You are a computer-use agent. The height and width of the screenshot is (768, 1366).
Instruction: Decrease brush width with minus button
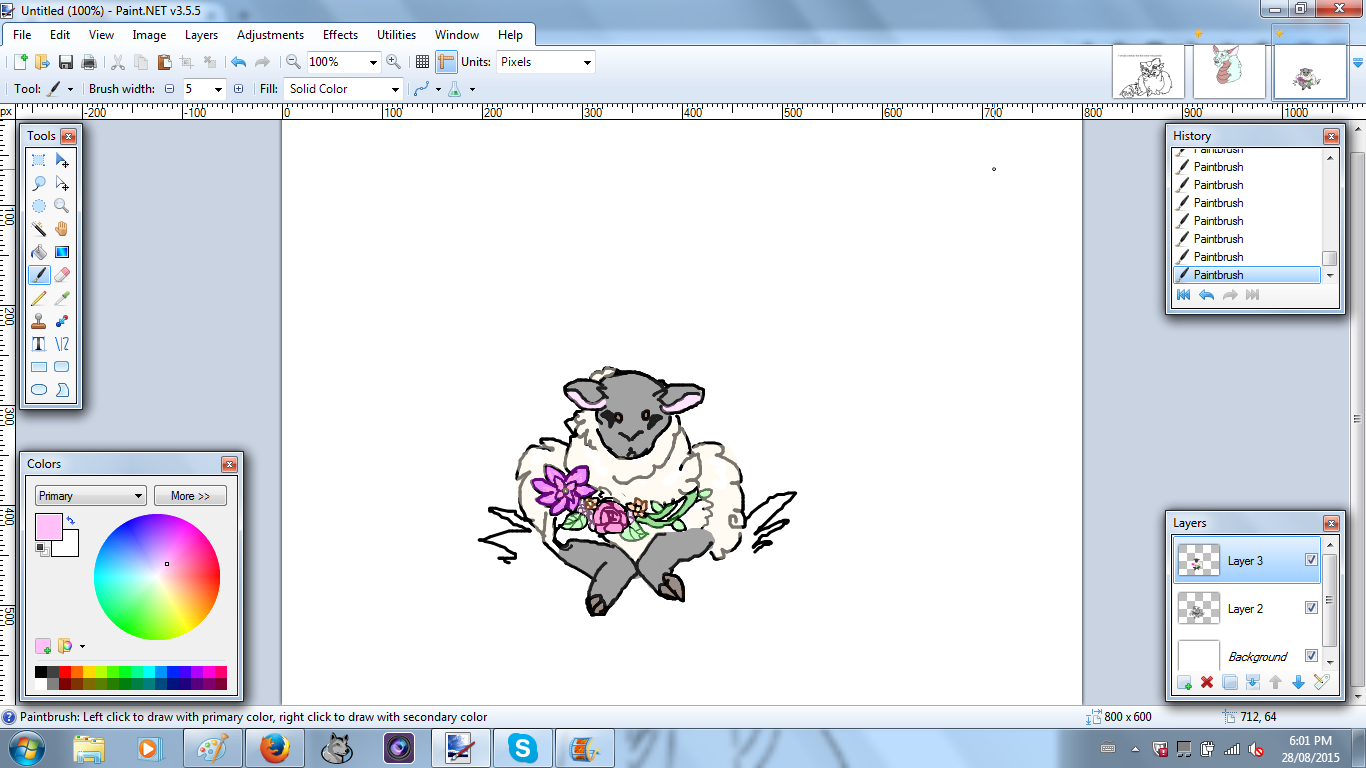(x=169, y=89)
